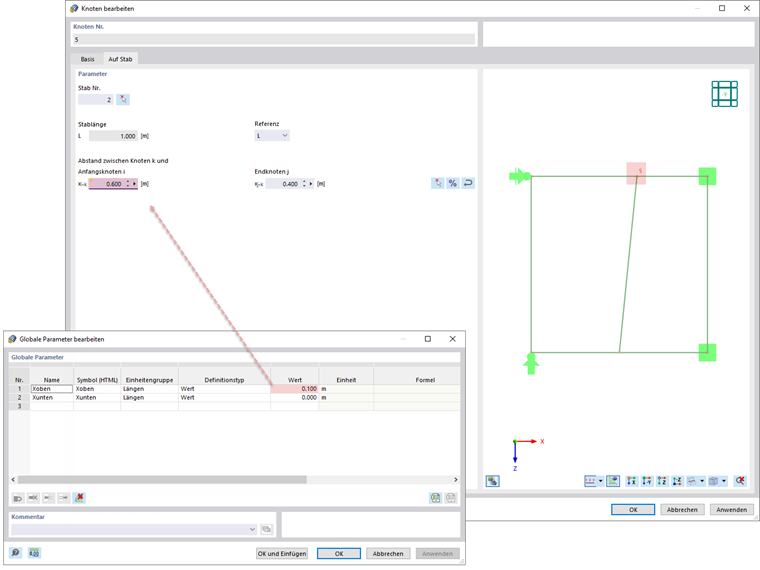Viewport: 760px width, 570px height.
Task: Click Abbrechen in Globale Parameter bearbeiten dialog
Action: click(388, 554)
